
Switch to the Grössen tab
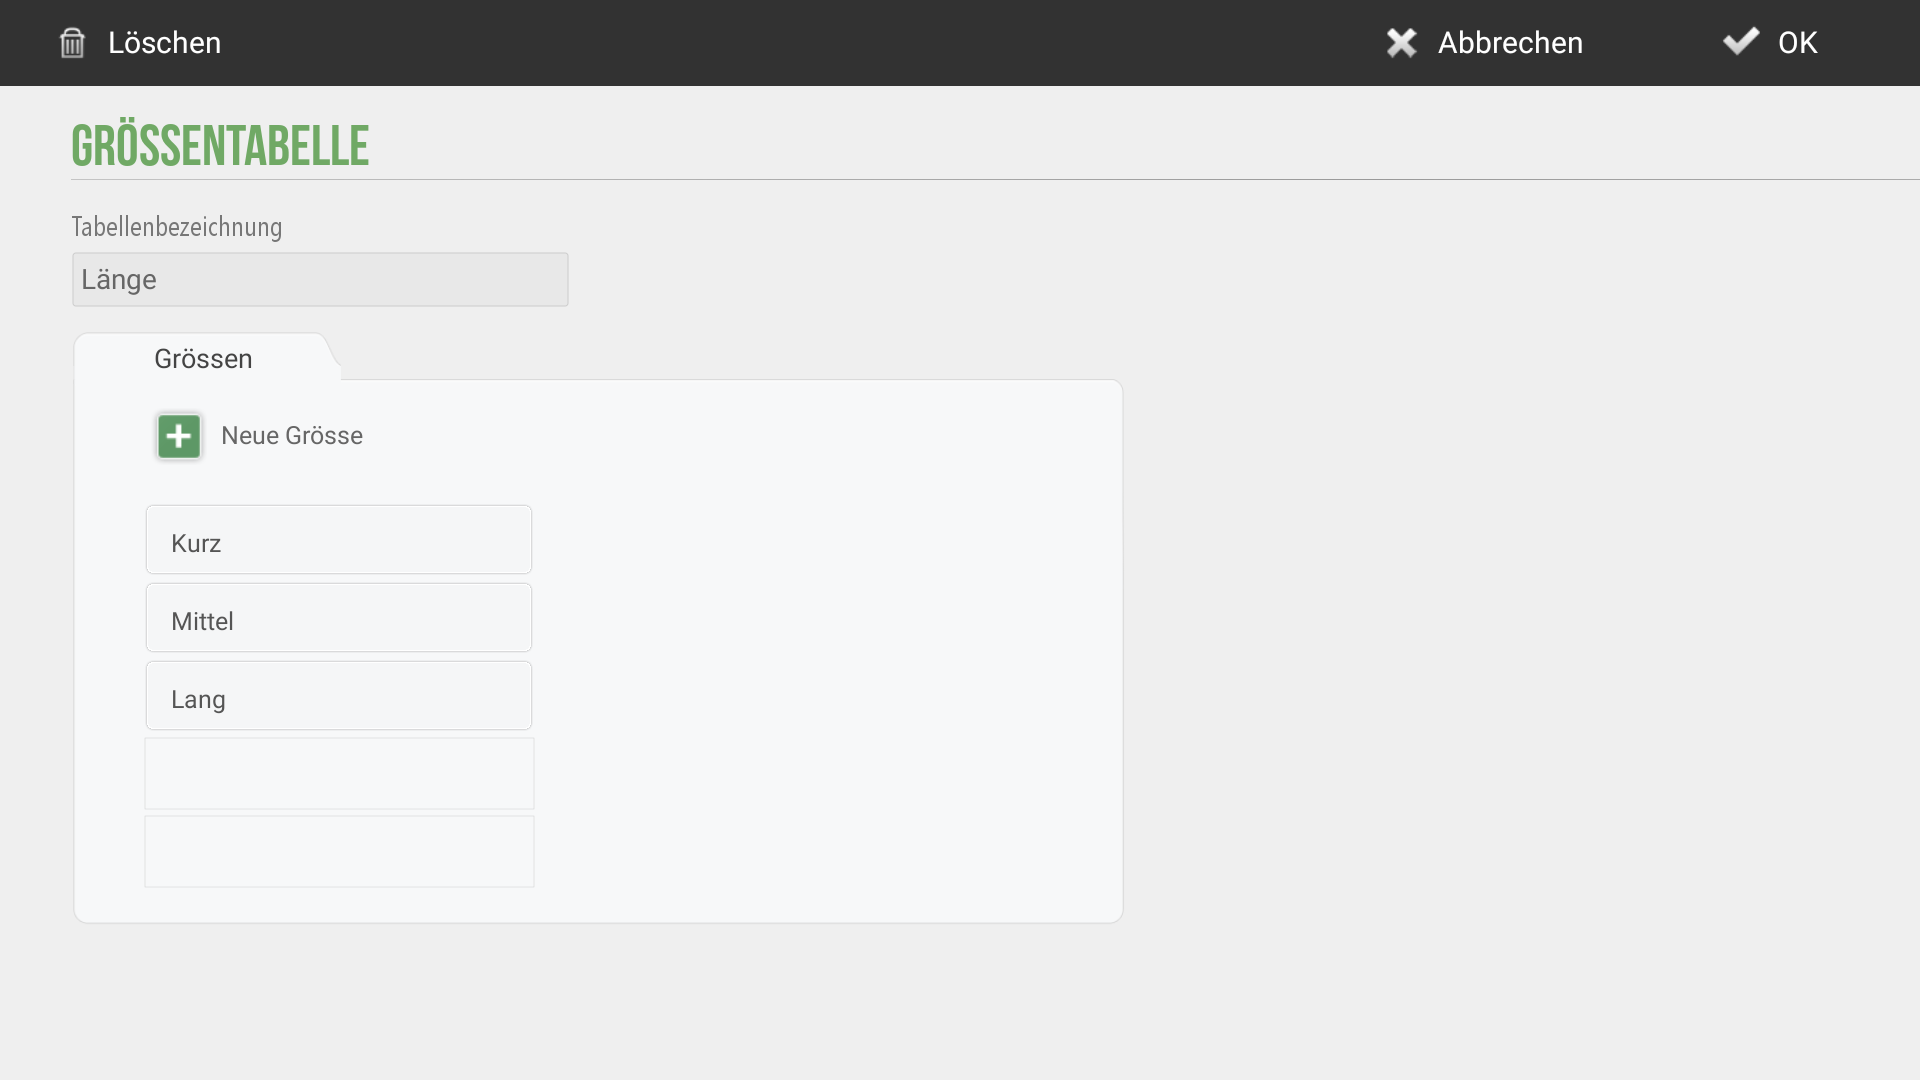pyautogui.click(x=203, y=358)
